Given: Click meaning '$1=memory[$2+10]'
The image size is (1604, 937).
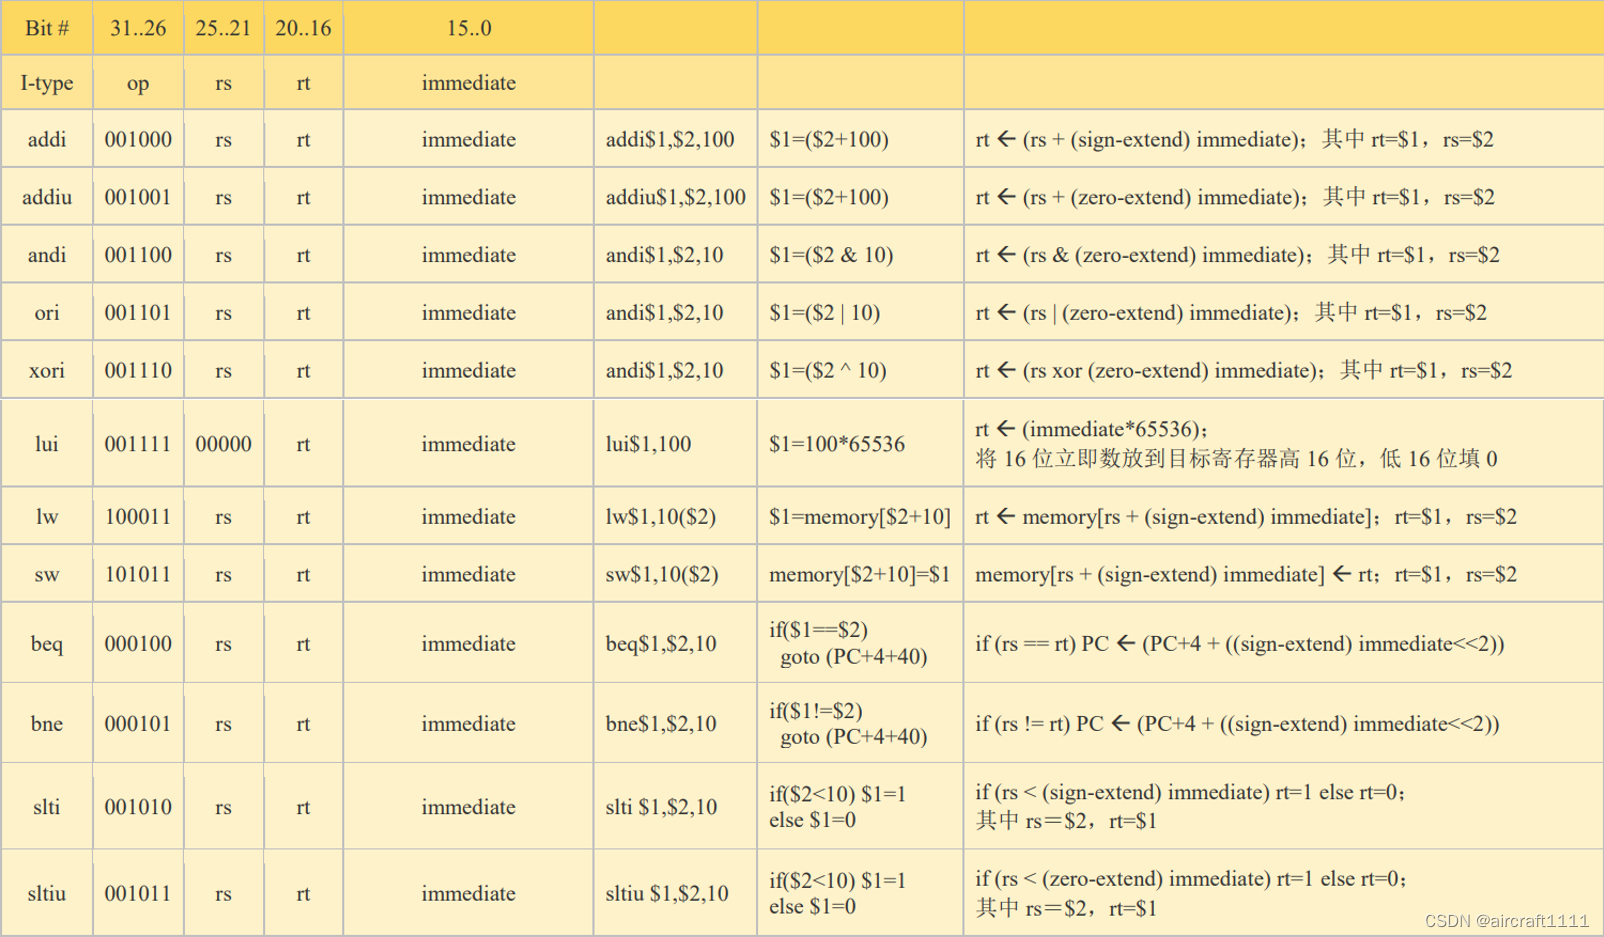Looking at the screenshot, I should point(860,517).
